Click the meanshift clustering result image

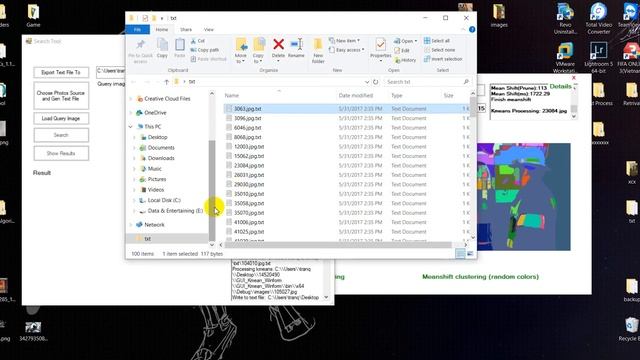pos(524,197)
